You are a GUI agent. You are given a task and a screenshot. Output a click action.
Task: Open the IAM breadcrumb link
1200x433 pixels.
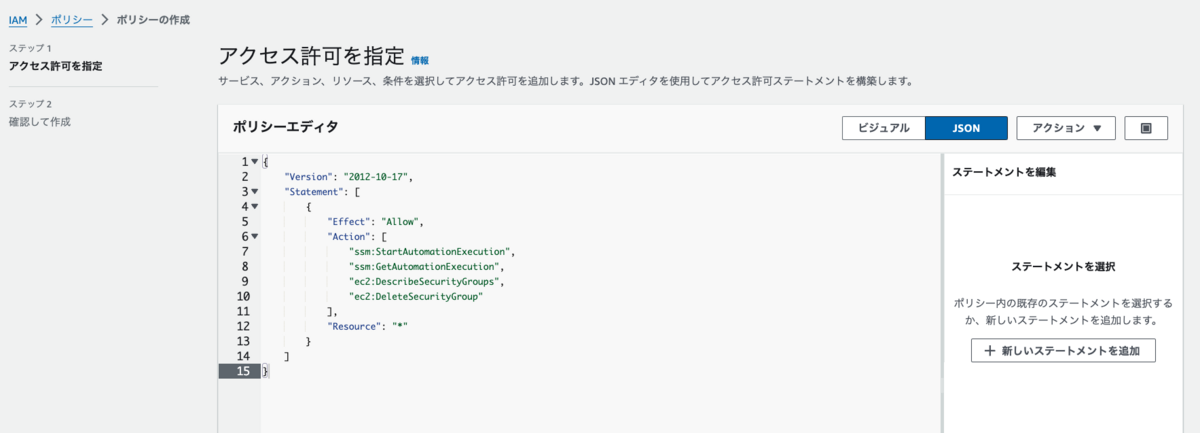18,20
